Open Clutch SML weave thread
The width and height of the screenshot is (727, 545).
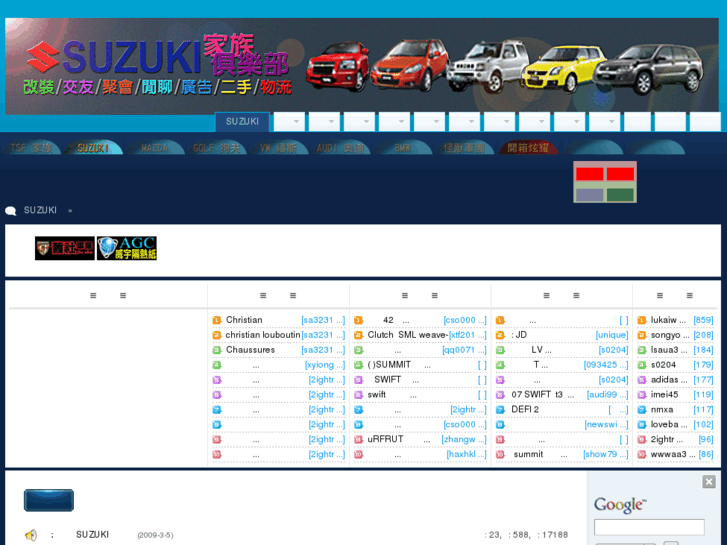coord(408,334)
